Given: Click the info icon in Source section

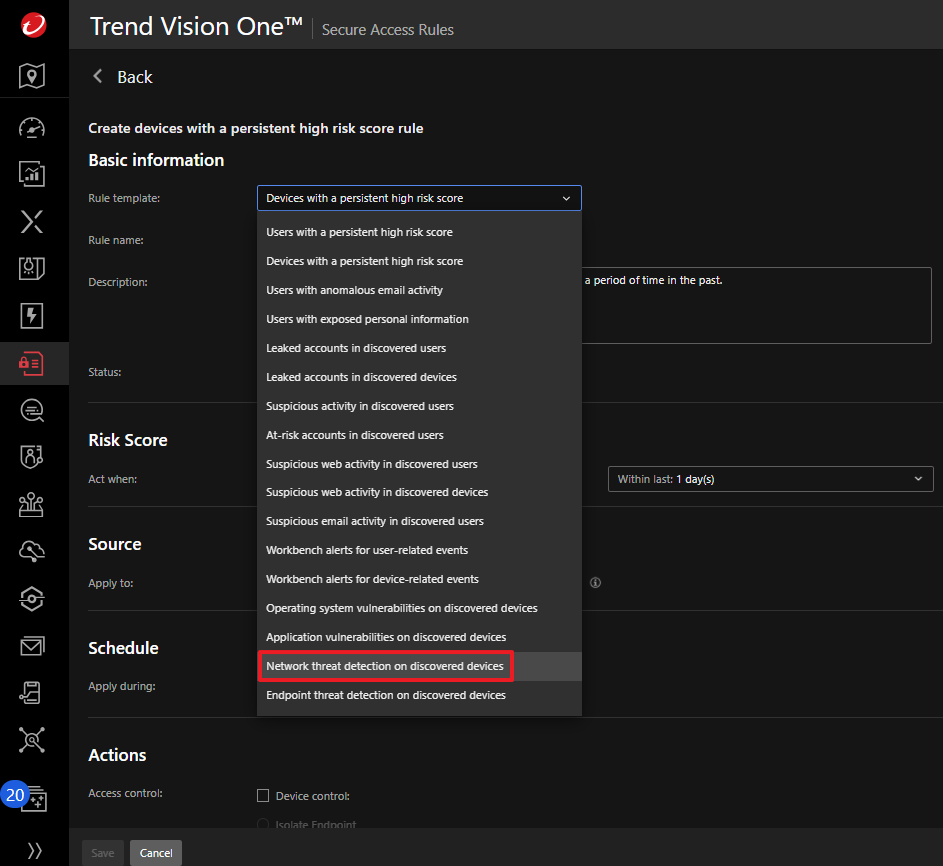Looking at the screenshot, I should pos(595,583).
